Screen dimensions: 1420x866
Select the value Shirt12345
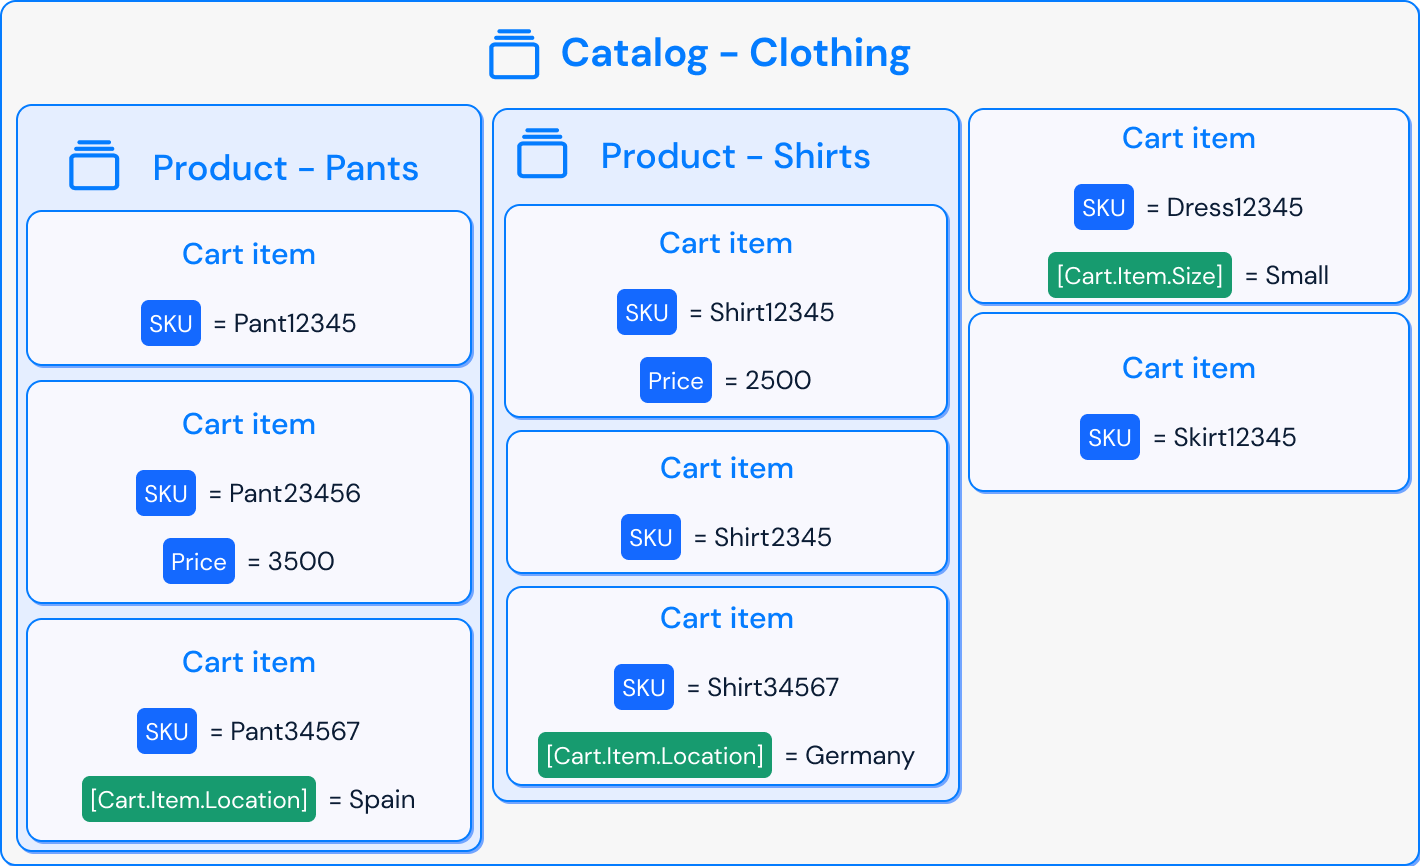[x=772, y=312]
